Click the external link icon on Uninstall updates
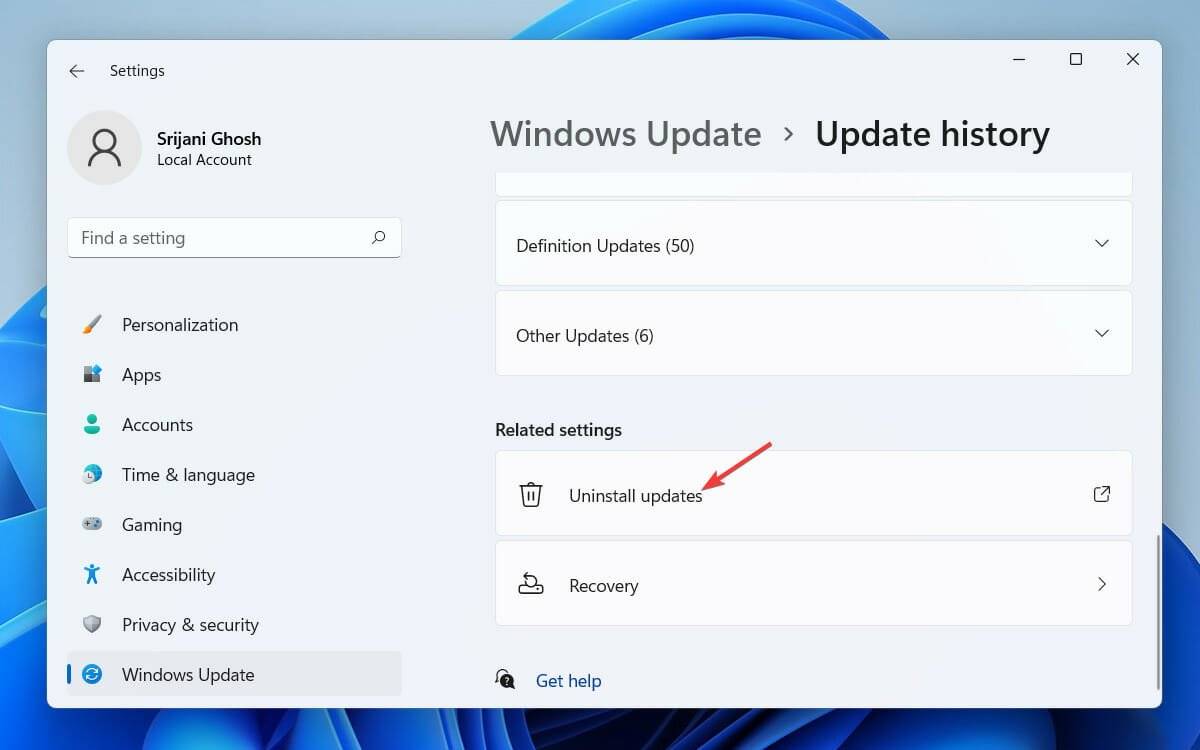1200x750 pixels. point(1101,494)
